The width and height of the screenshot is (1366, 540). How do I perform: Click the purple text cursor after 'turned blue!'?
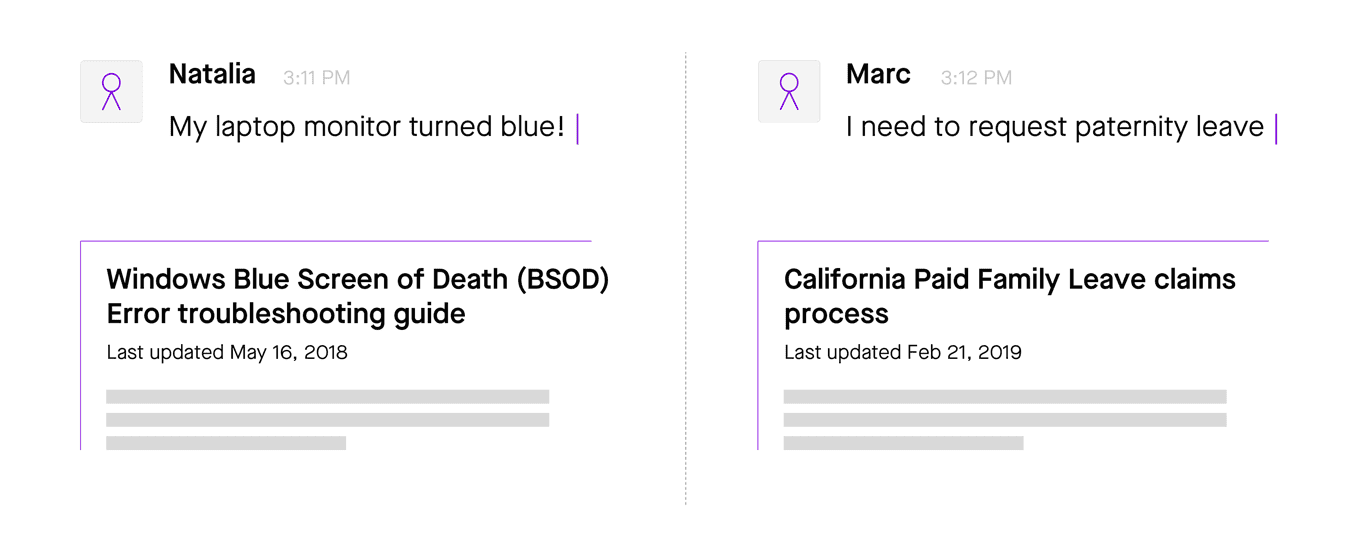[578, 129]
